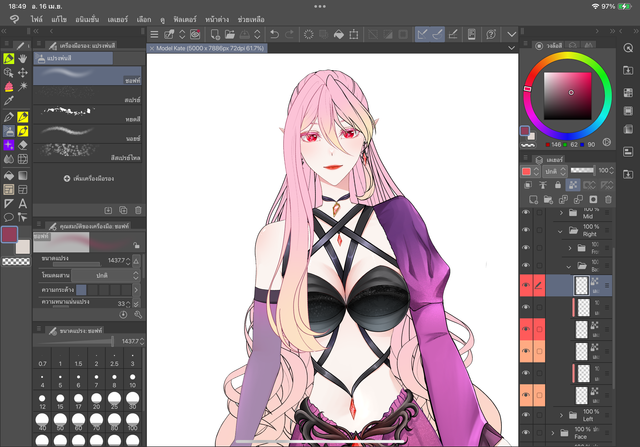Screen dimensions: 640x447
Task: Open the help question-mark icon
Action: click(x=491, y=34)
